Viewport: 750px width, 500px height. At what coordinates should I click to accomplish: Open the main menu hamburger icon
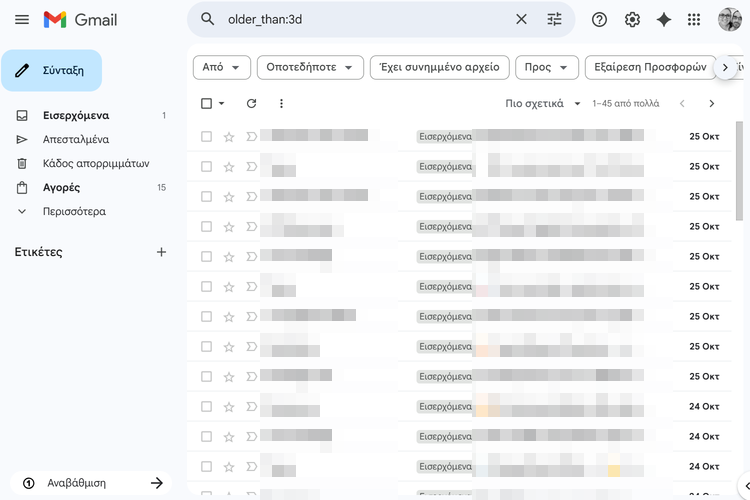[22, 20]
